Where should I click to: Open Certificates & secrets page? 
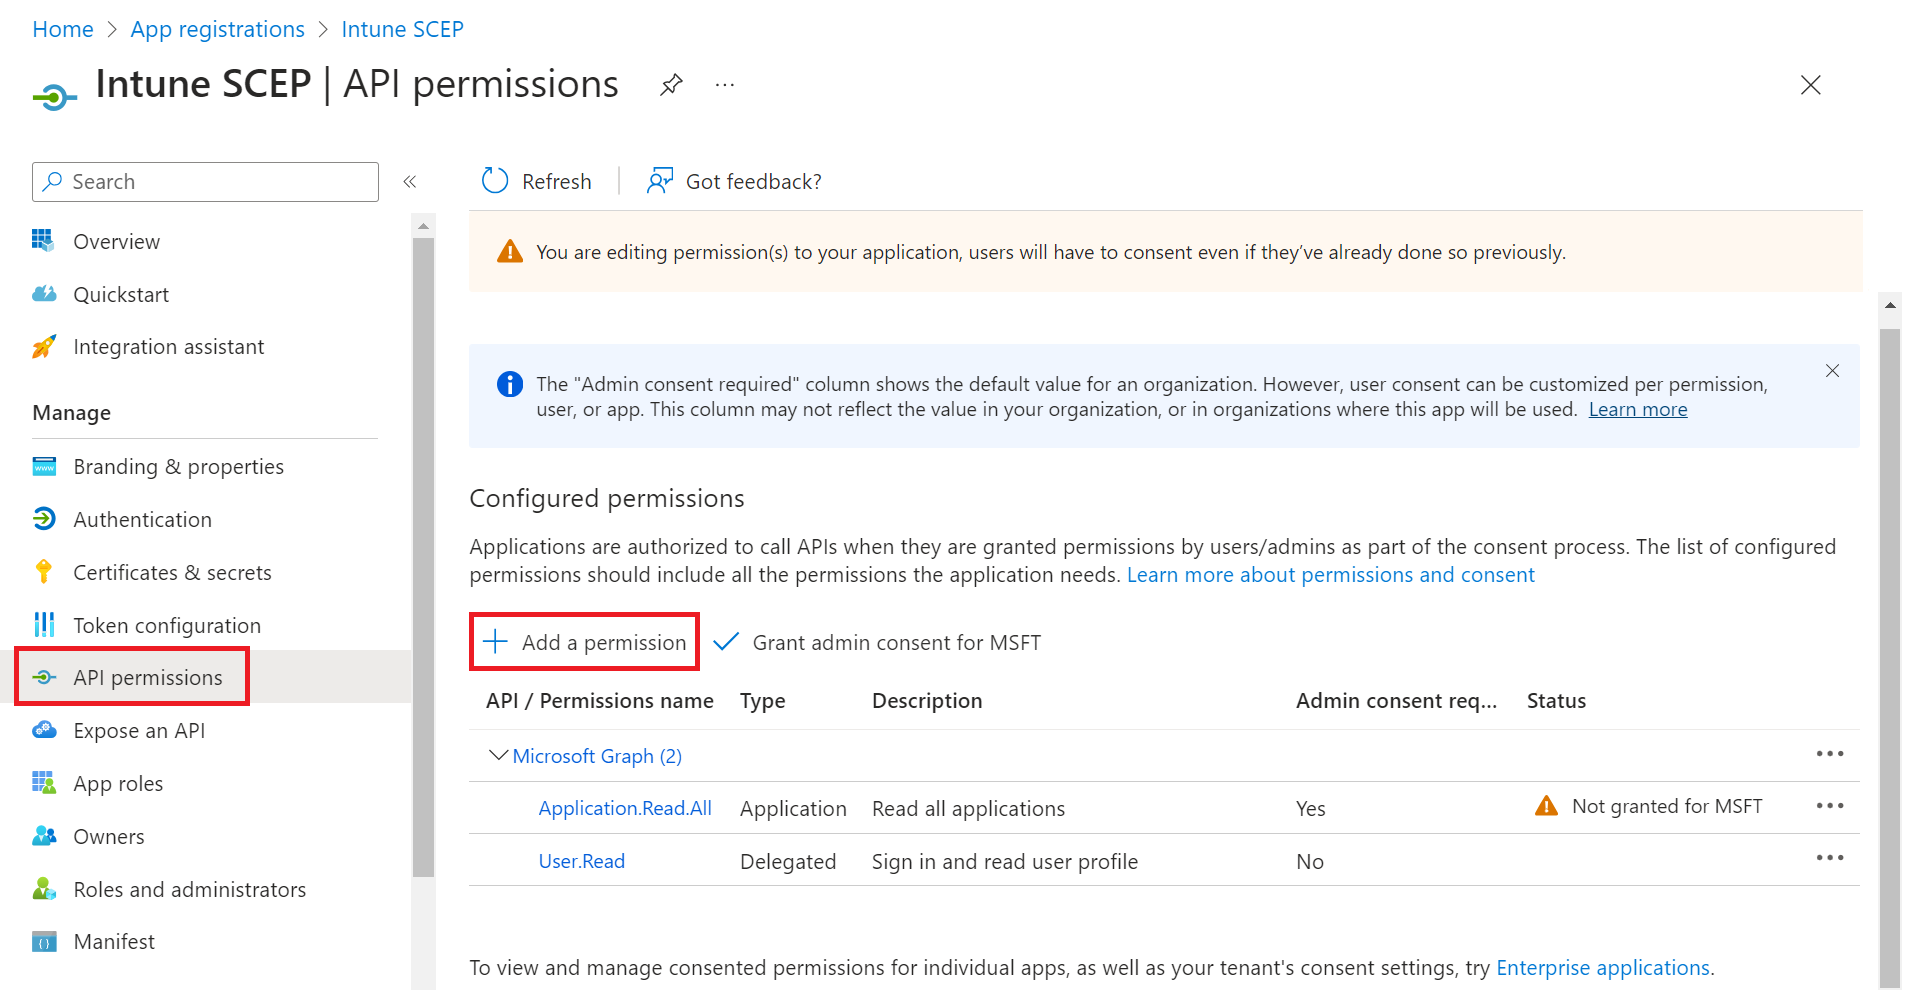[x=172, y=572]
